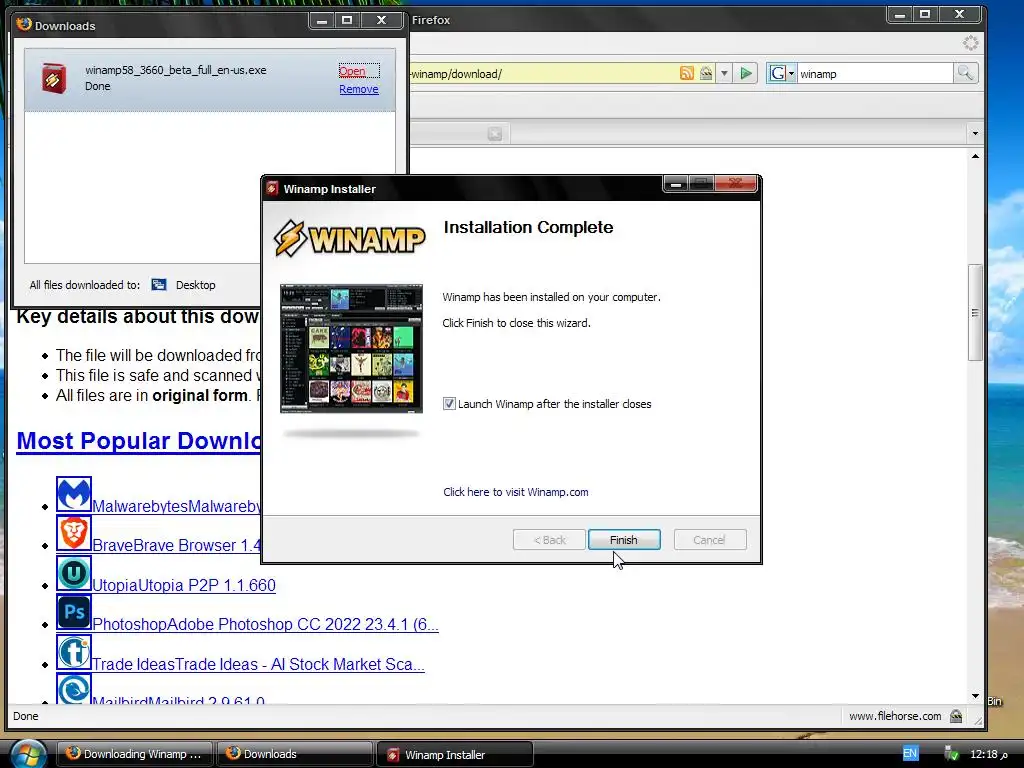Image resolution: width=1024 pixels, height=768 pixels.
Task: Close the current Firefox tab
Action: (495, 134)
